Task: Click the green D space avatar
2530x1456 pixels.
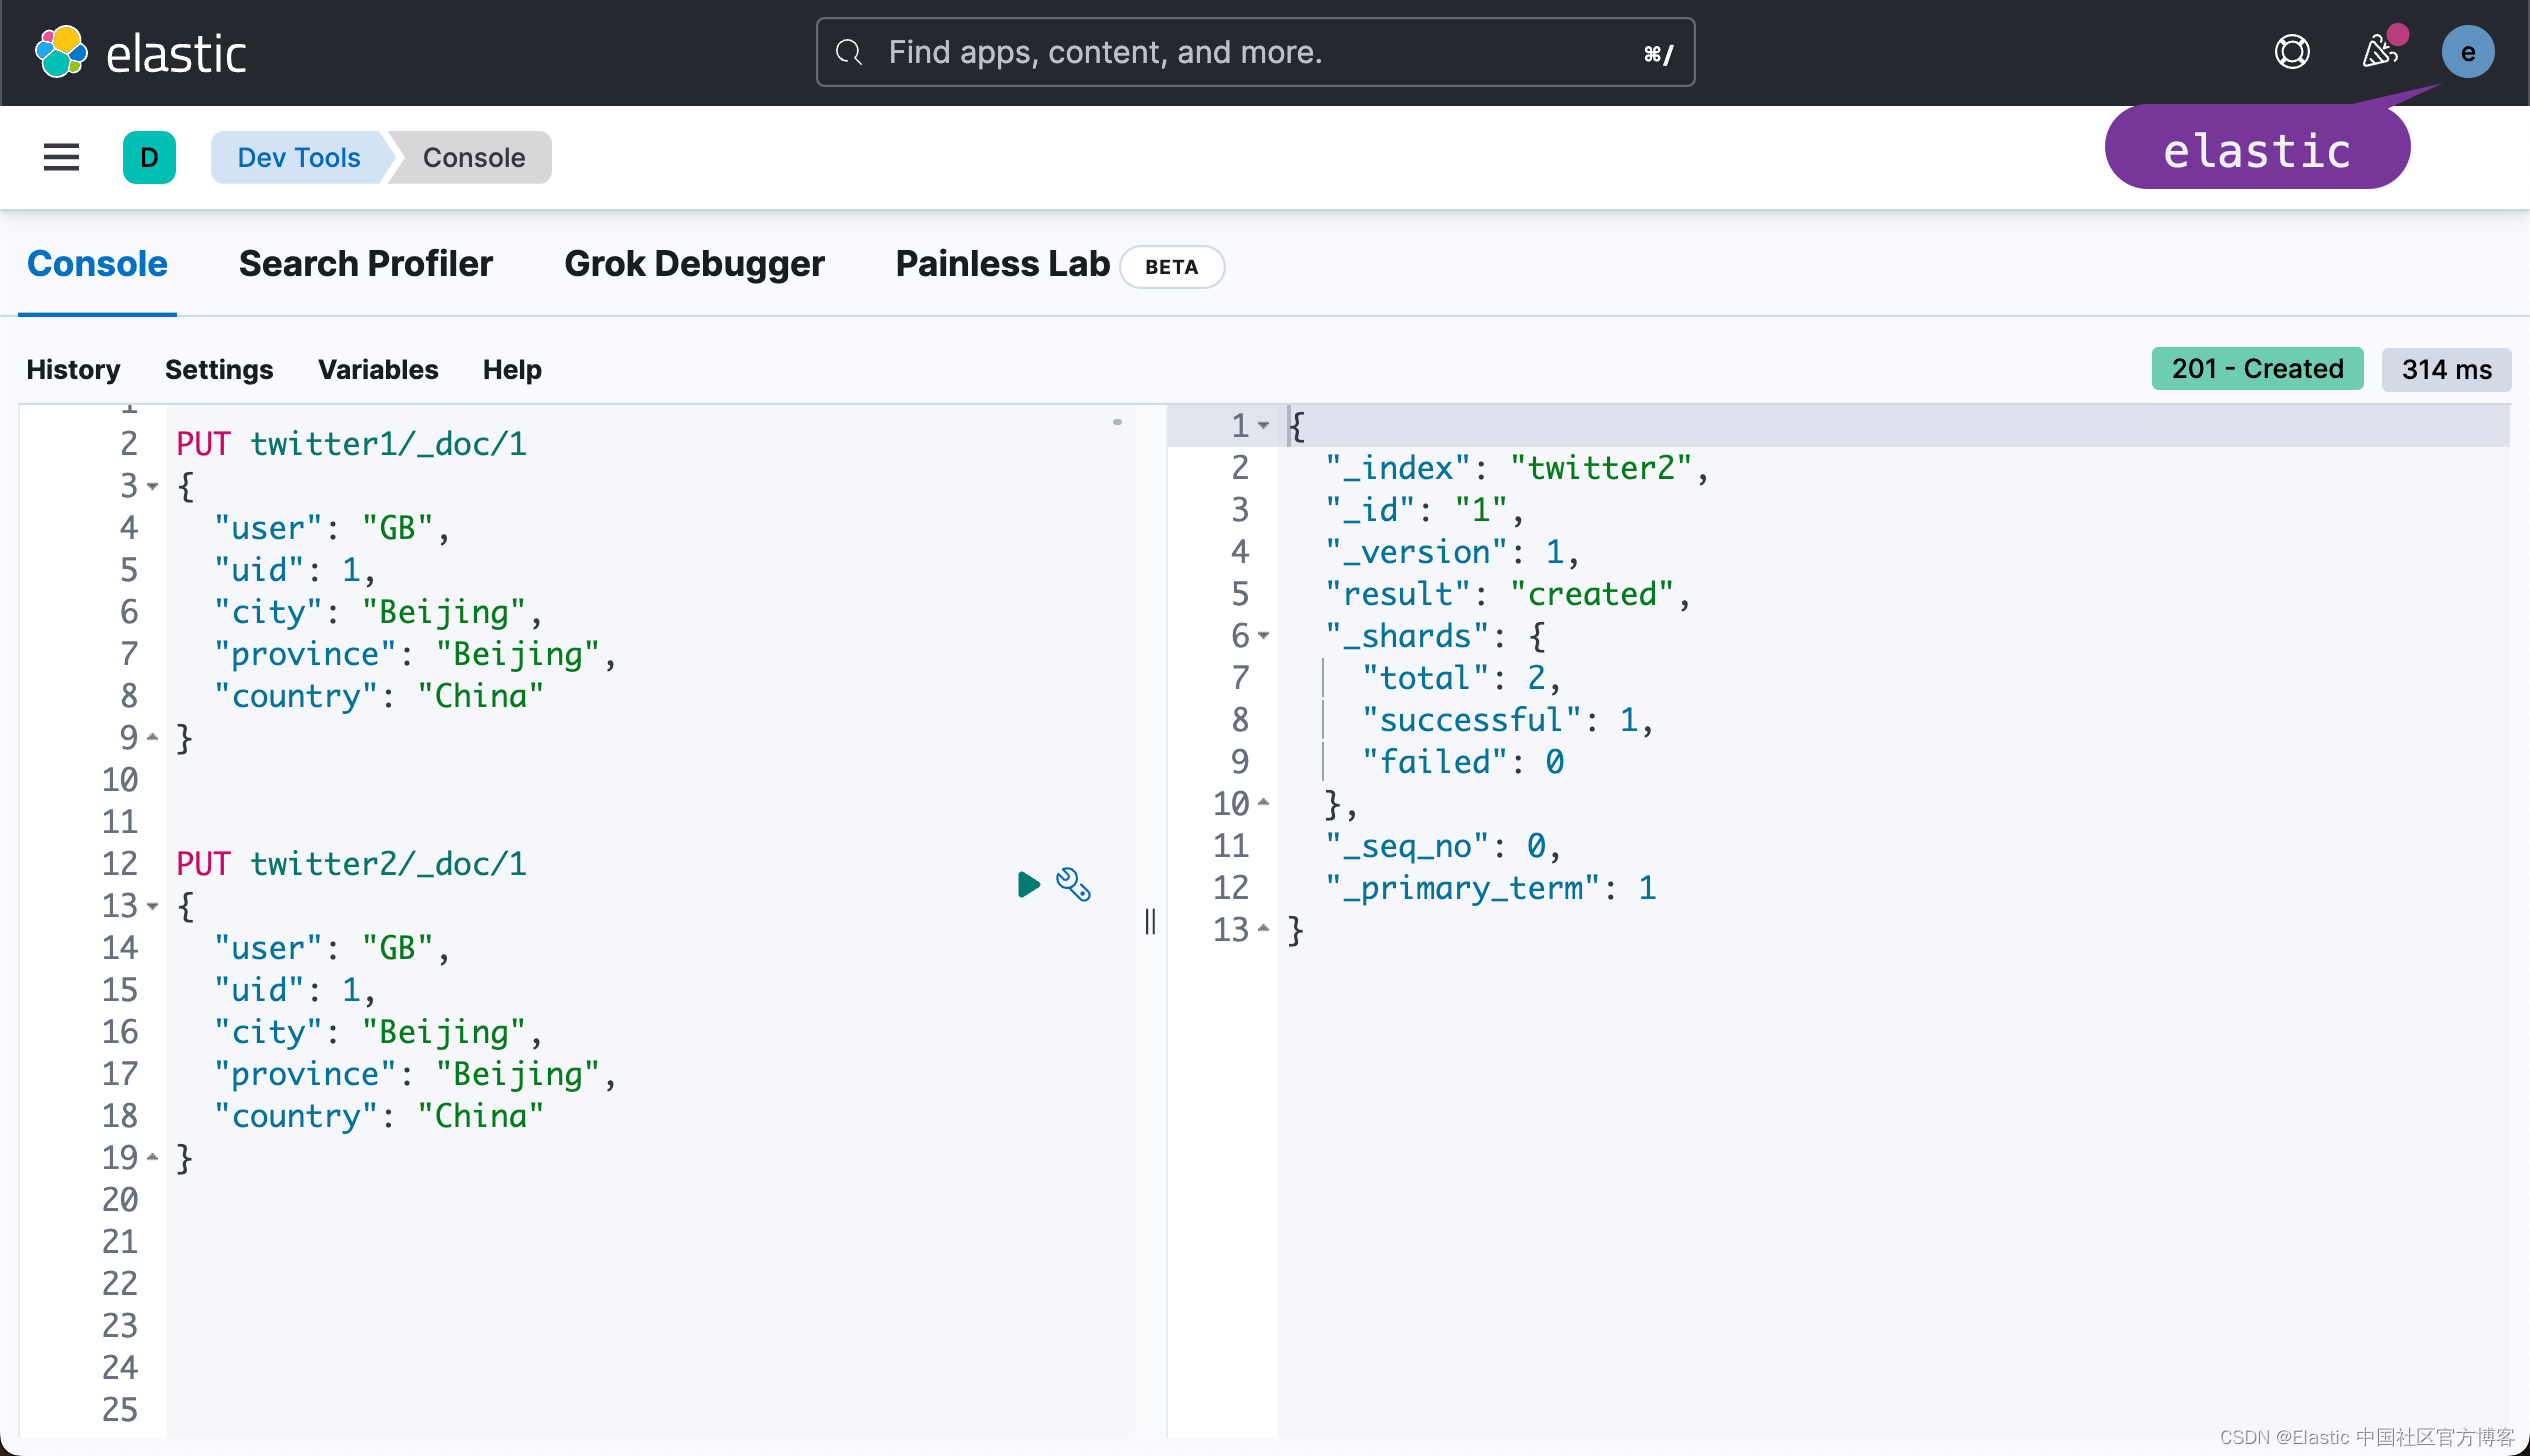Action: tap(149, 157)
